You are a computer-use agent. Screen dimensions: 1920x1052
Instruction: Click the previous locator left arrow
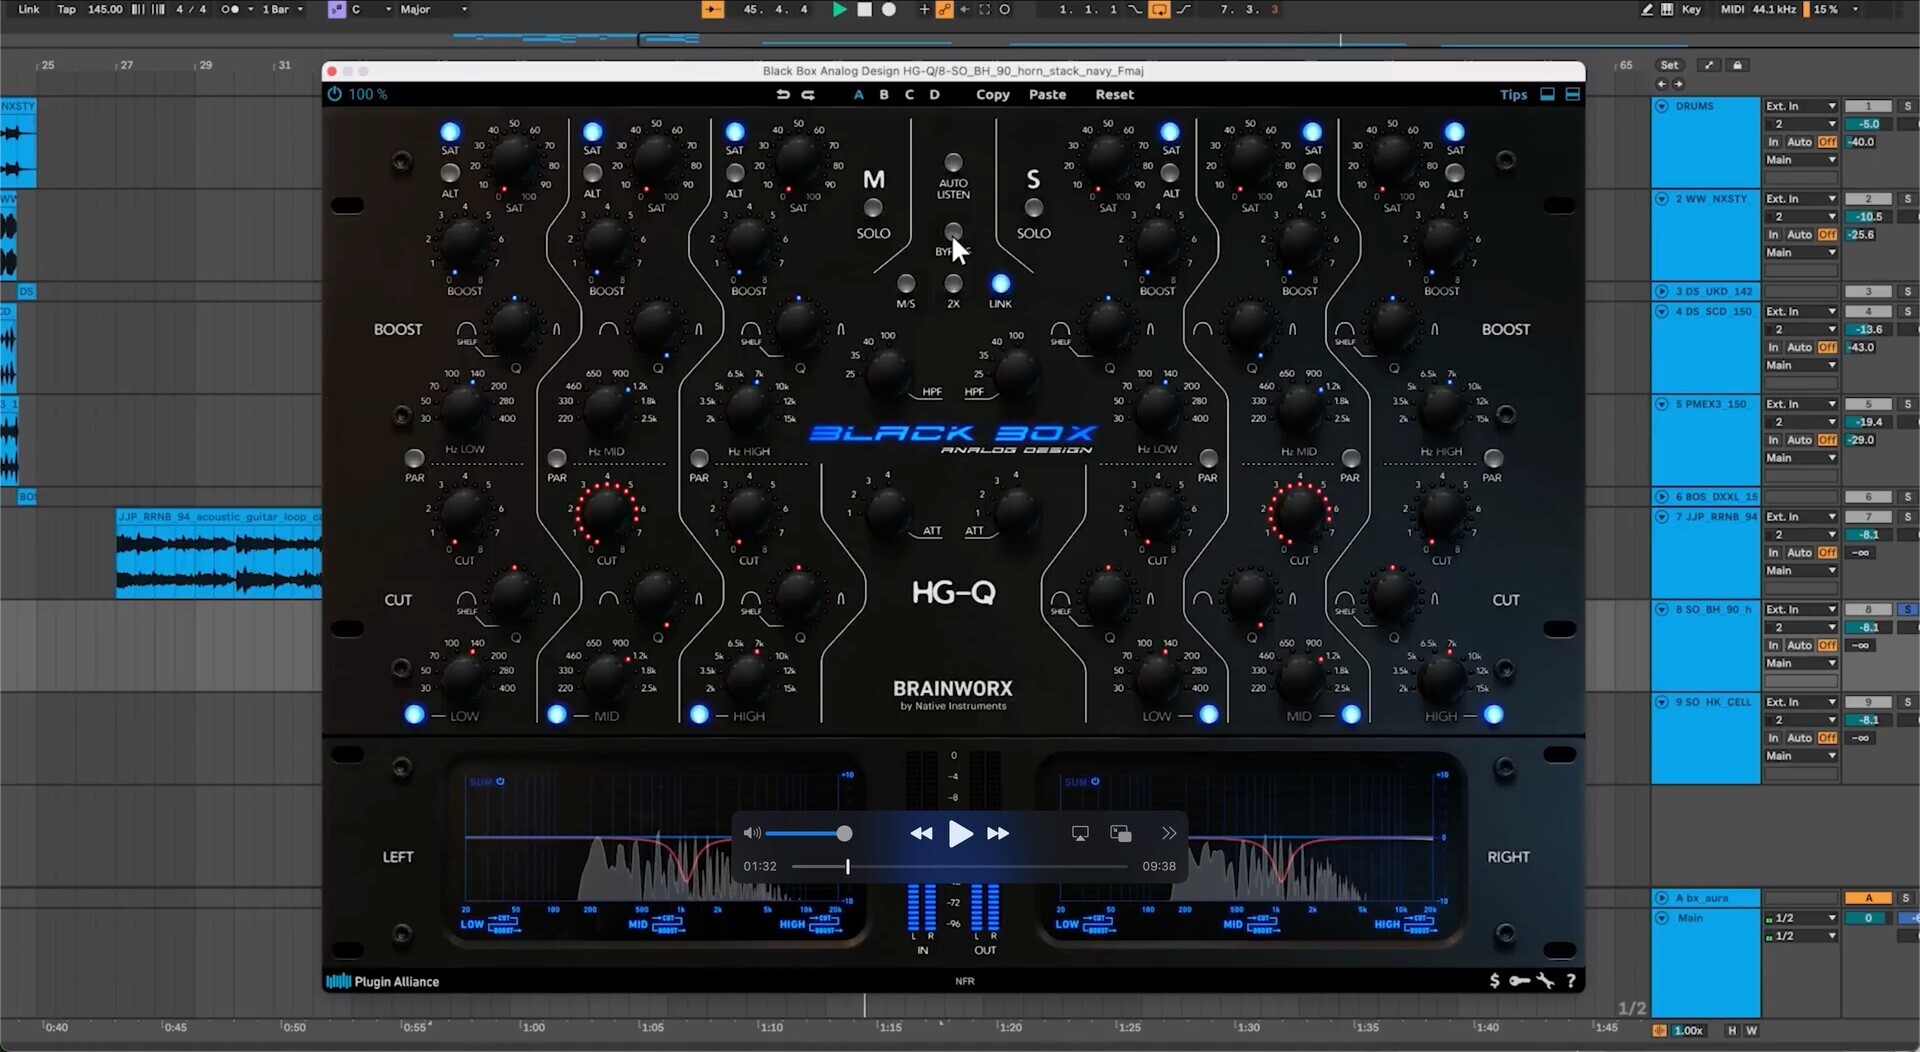point(1662,84)
